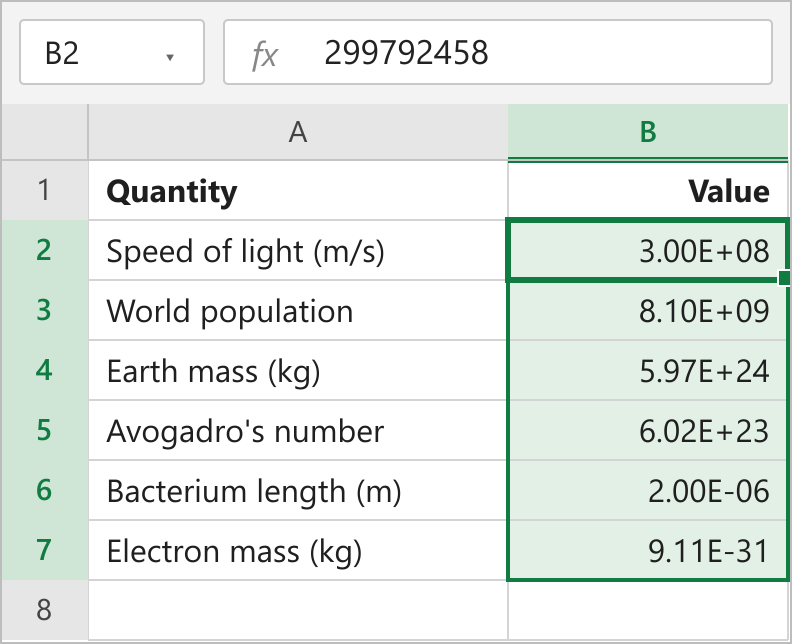Select column A header
This screenshot has height=644, width=792.
tap(298, 132)
